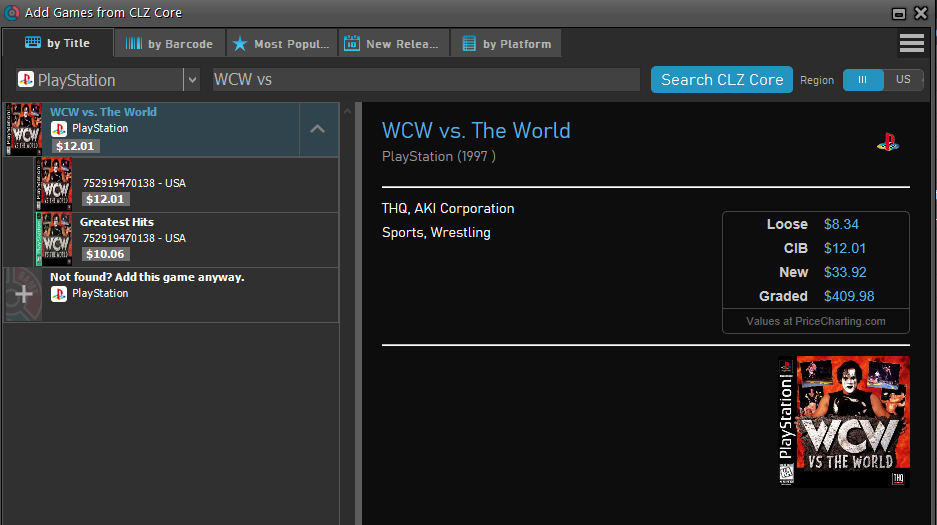Click the large WCW vs The World cover
Screen dimensions: 937x525
tap(844, 421)
